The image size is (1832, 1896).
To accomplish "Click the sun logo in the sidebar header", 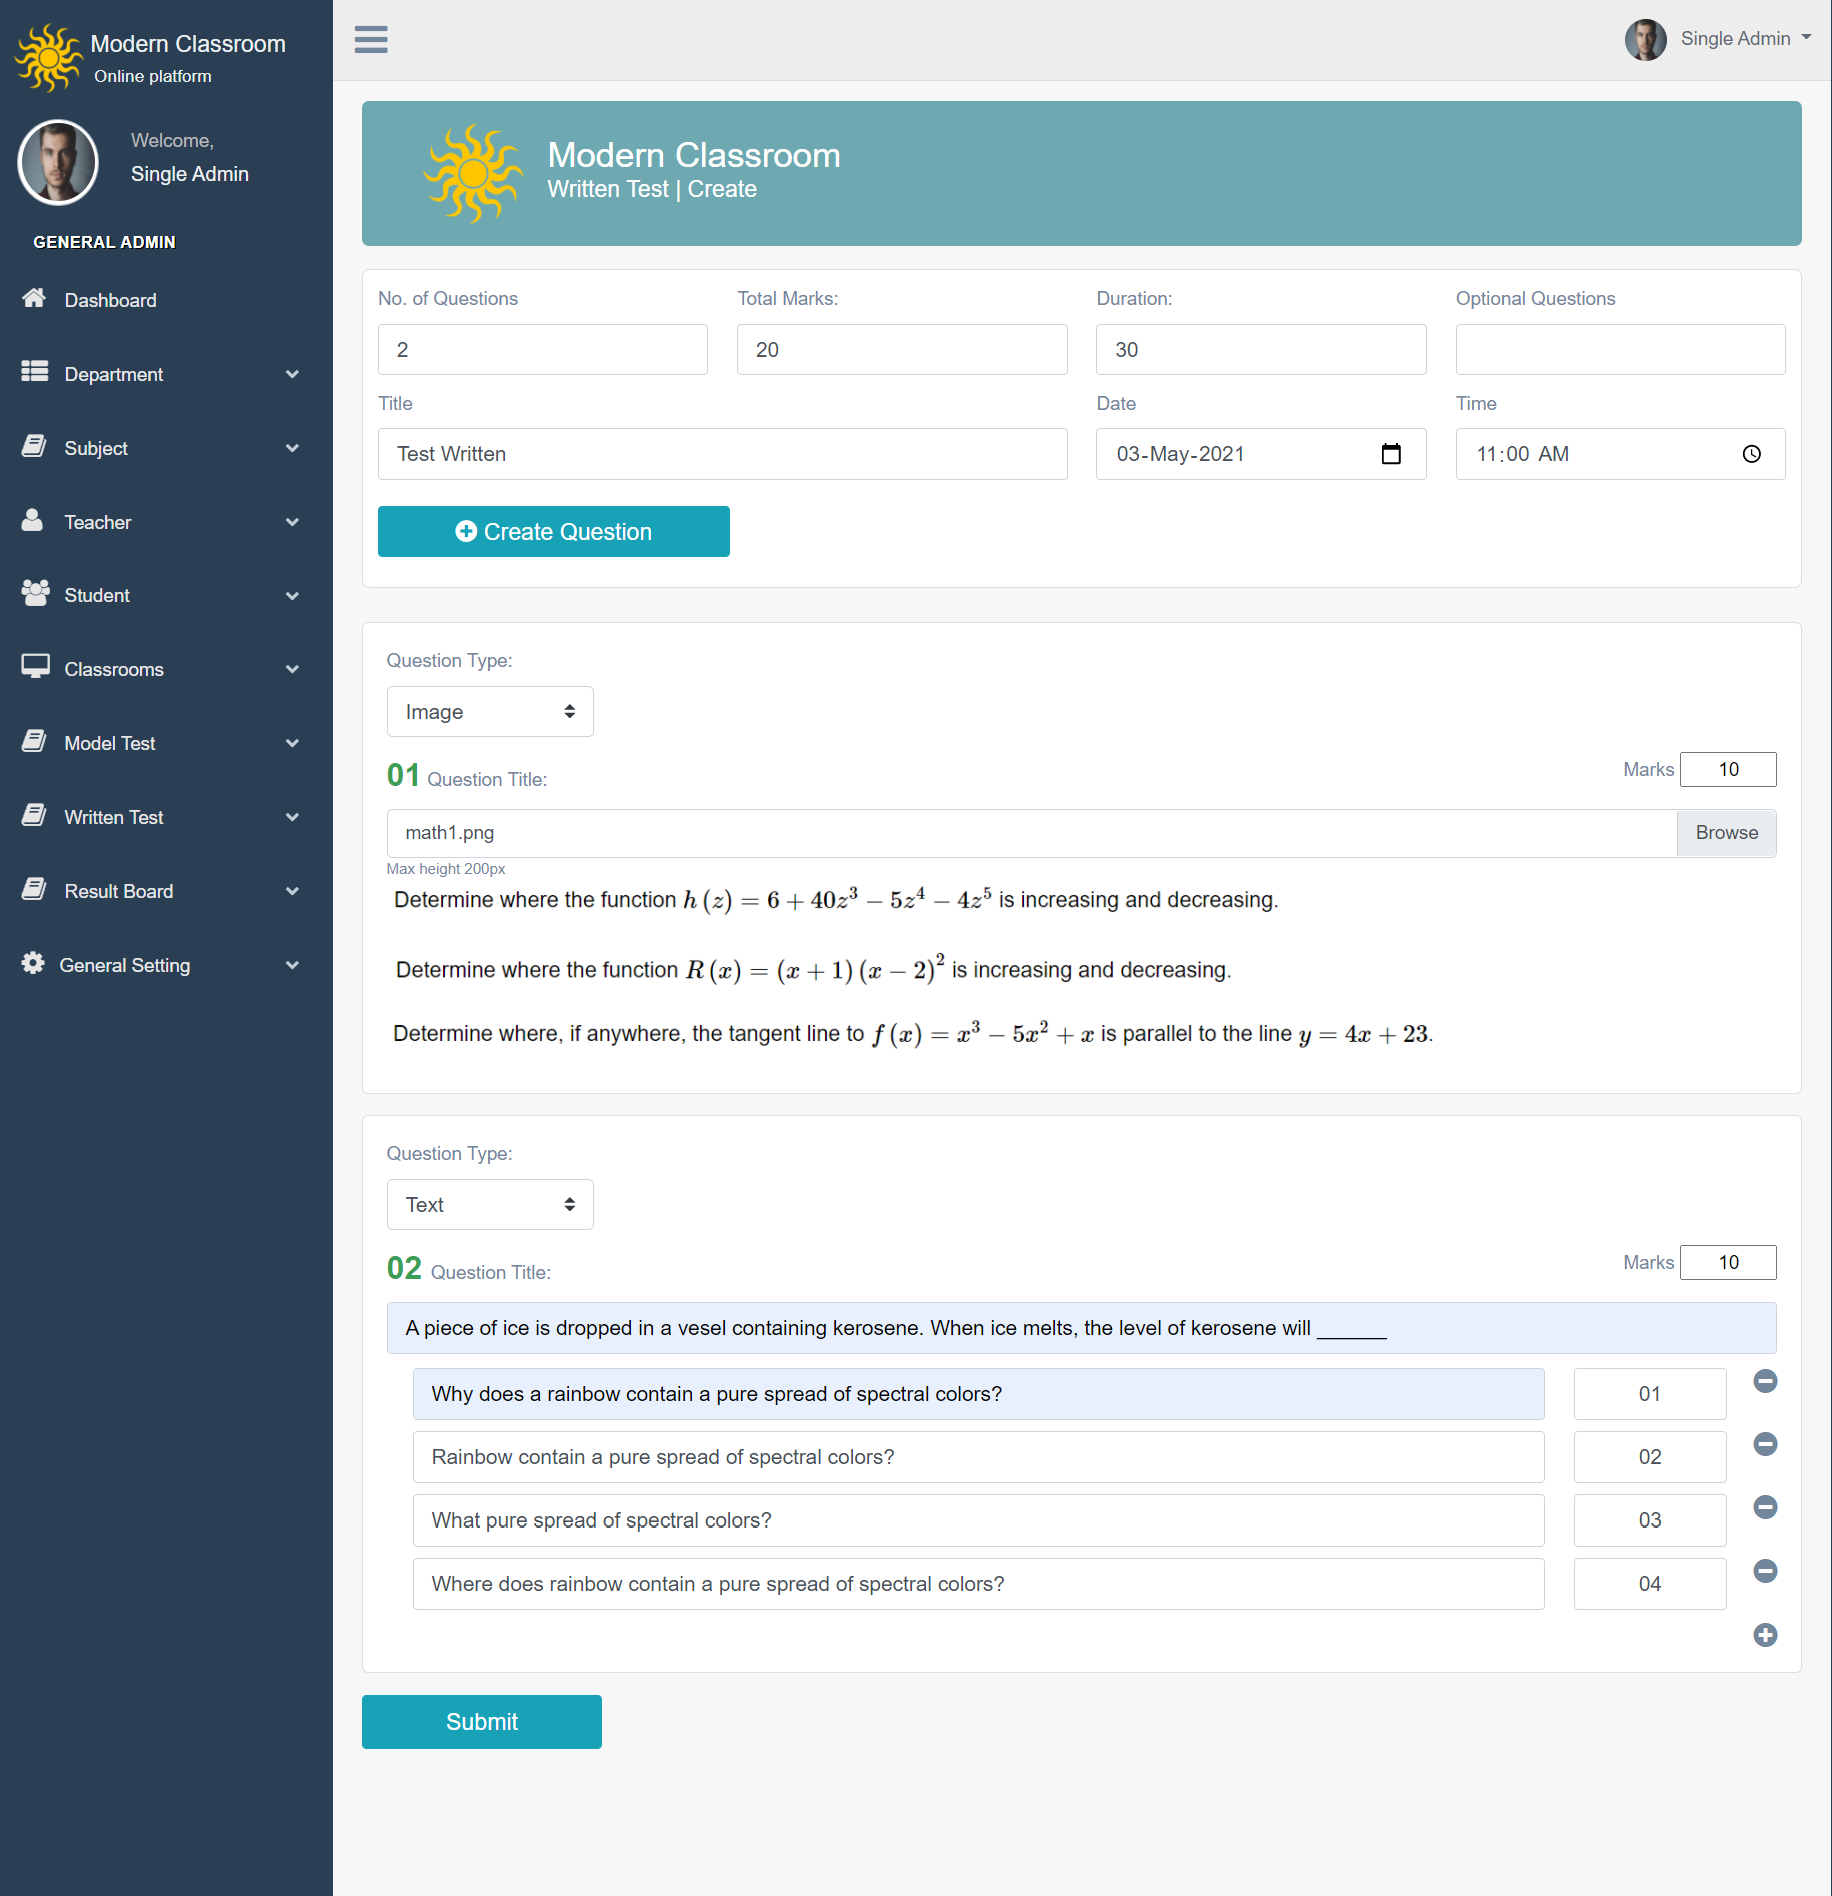I will [x=48, y=58].
